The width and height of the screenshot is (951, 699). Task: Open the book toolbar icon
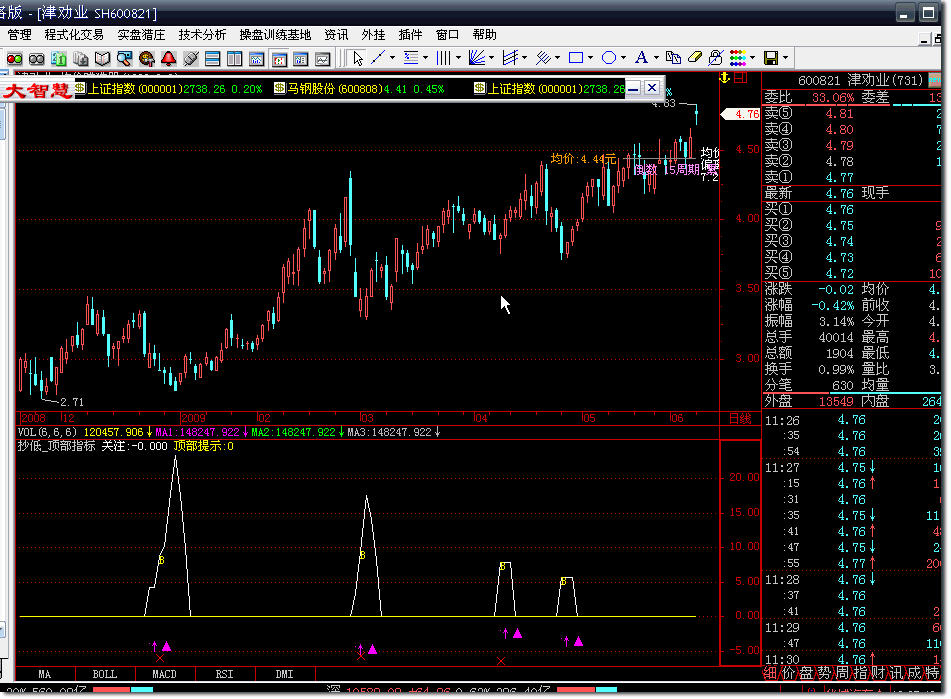102,58
